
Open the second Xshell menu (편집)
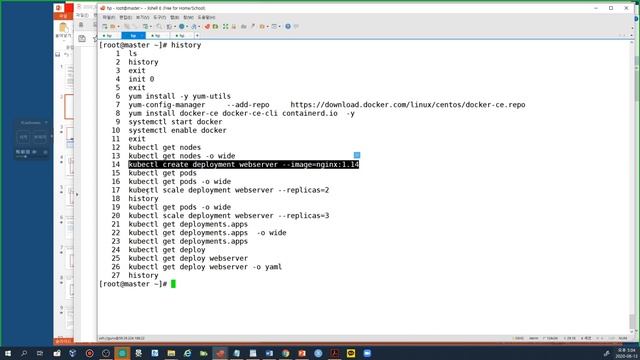click(x=126, y=18)
